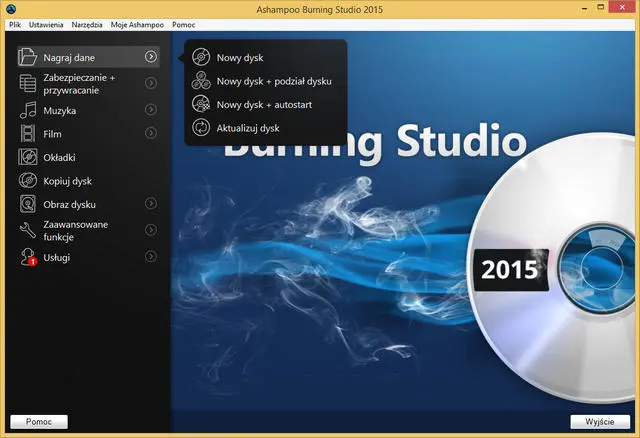Click the Wyjście button
Image resolution: width=640 pixels, height=438 pixels.
600,422
